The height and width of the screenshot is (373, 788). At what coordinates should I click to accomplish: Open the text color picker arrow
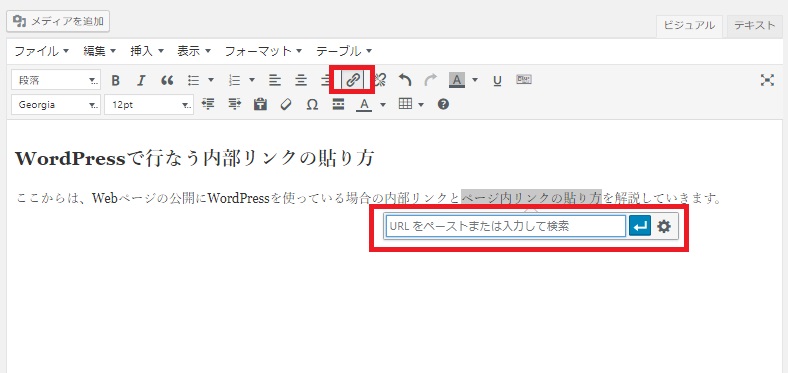[383, 105]
